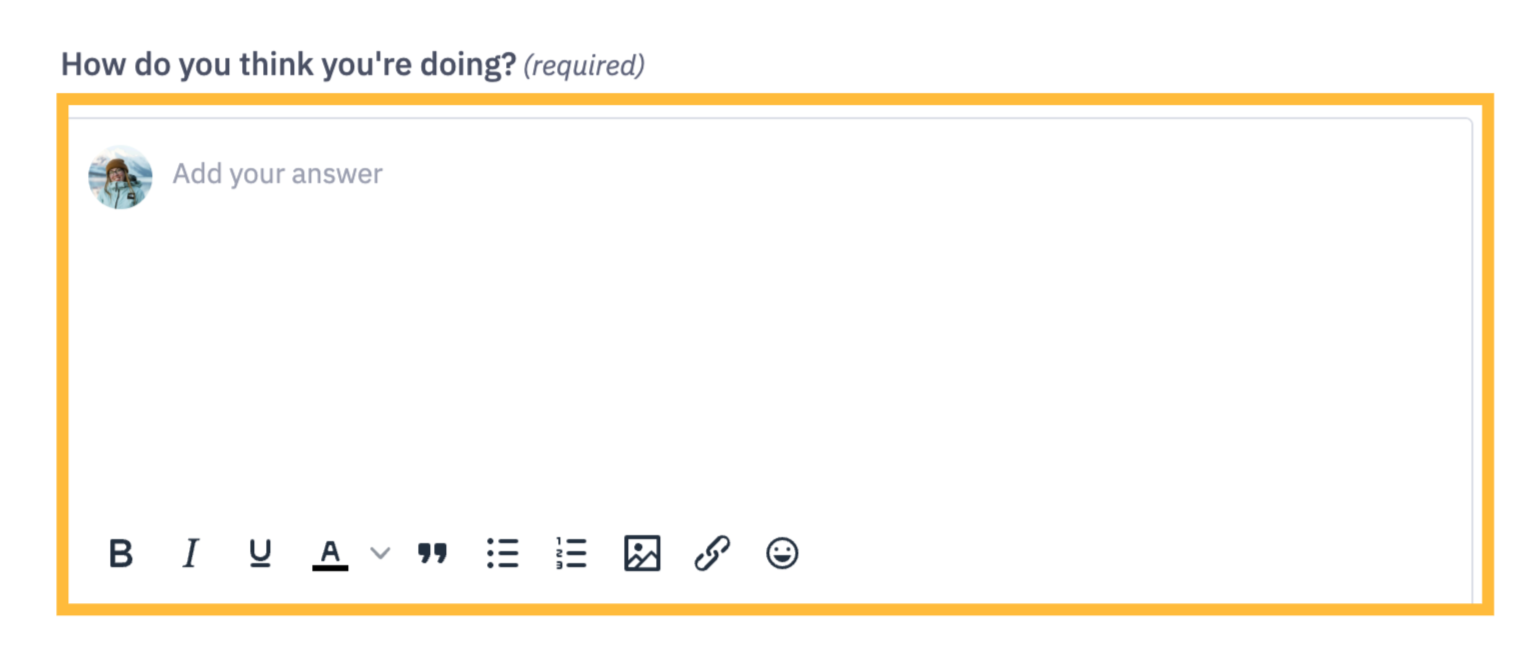1531x650 pixels.
Task: Click the user avatar photo
Action: point(120,177)
